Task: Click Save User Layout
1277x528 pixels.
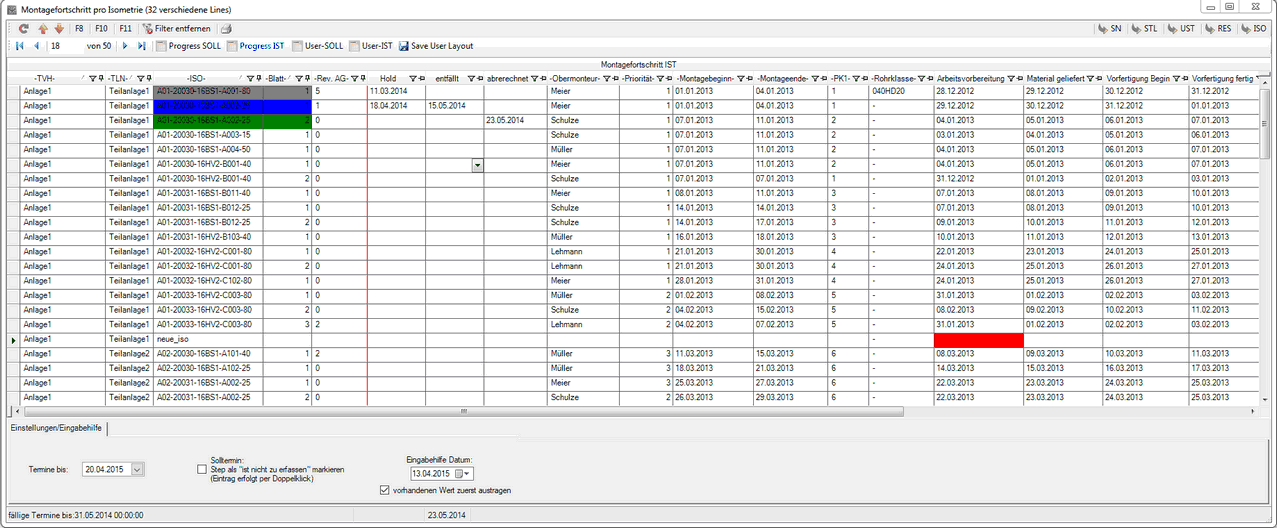Action: [x=435, y=46]
